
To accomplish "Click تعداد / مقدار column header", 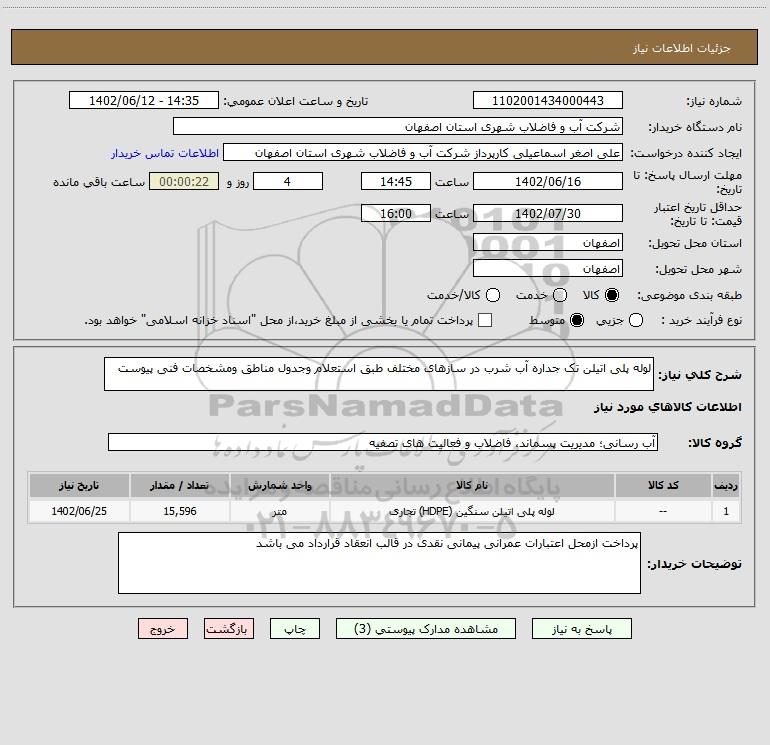I will tap(180, 486).
